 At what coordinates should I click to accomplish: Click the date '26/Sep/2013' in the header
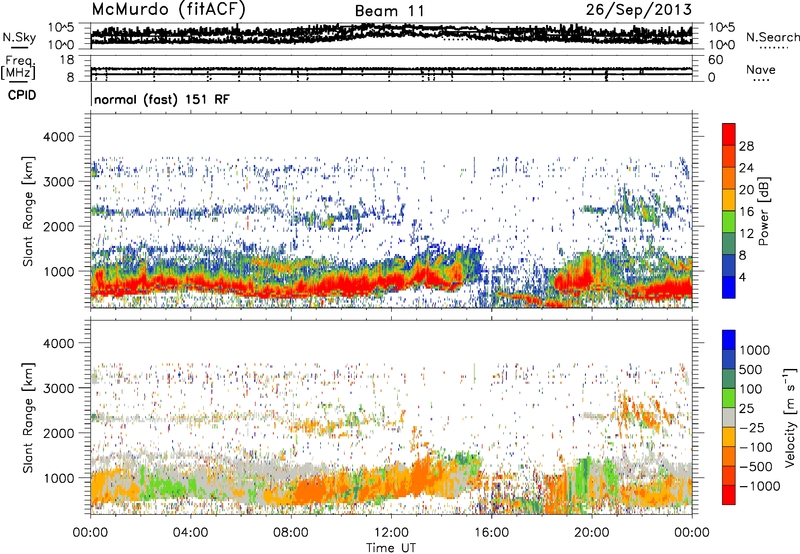638,9
